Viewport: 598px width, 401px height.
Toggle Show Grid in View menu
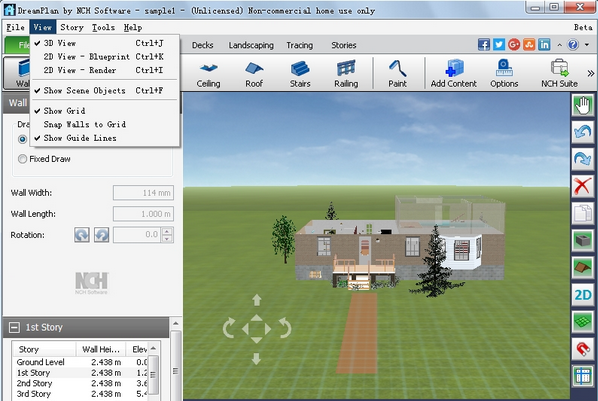click(x=104, y=111)
